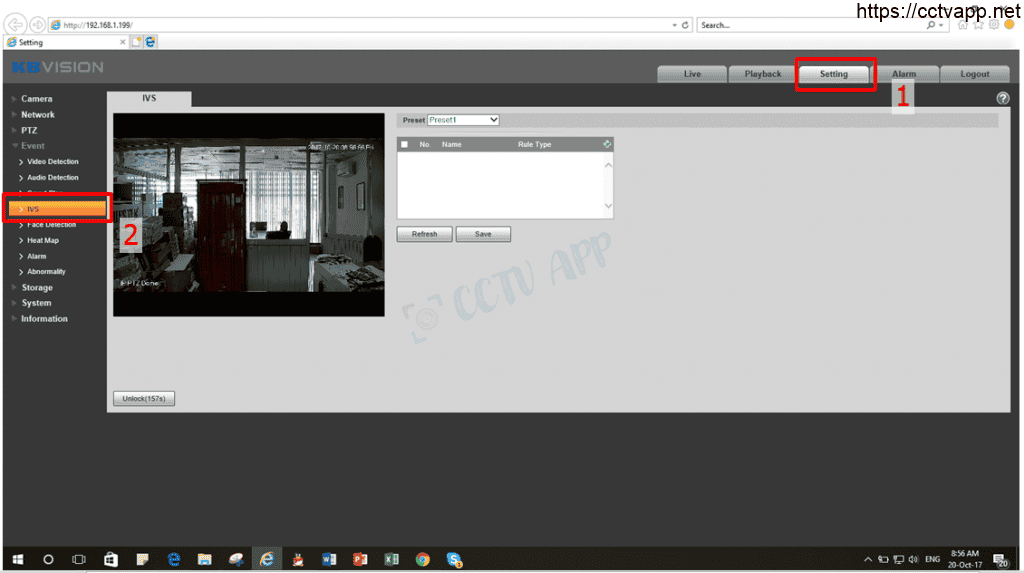This screenshot has width=1024, height=573.
Task: Switch to the Playback tab
Action: pyautogui.click(x=763, y=74)
